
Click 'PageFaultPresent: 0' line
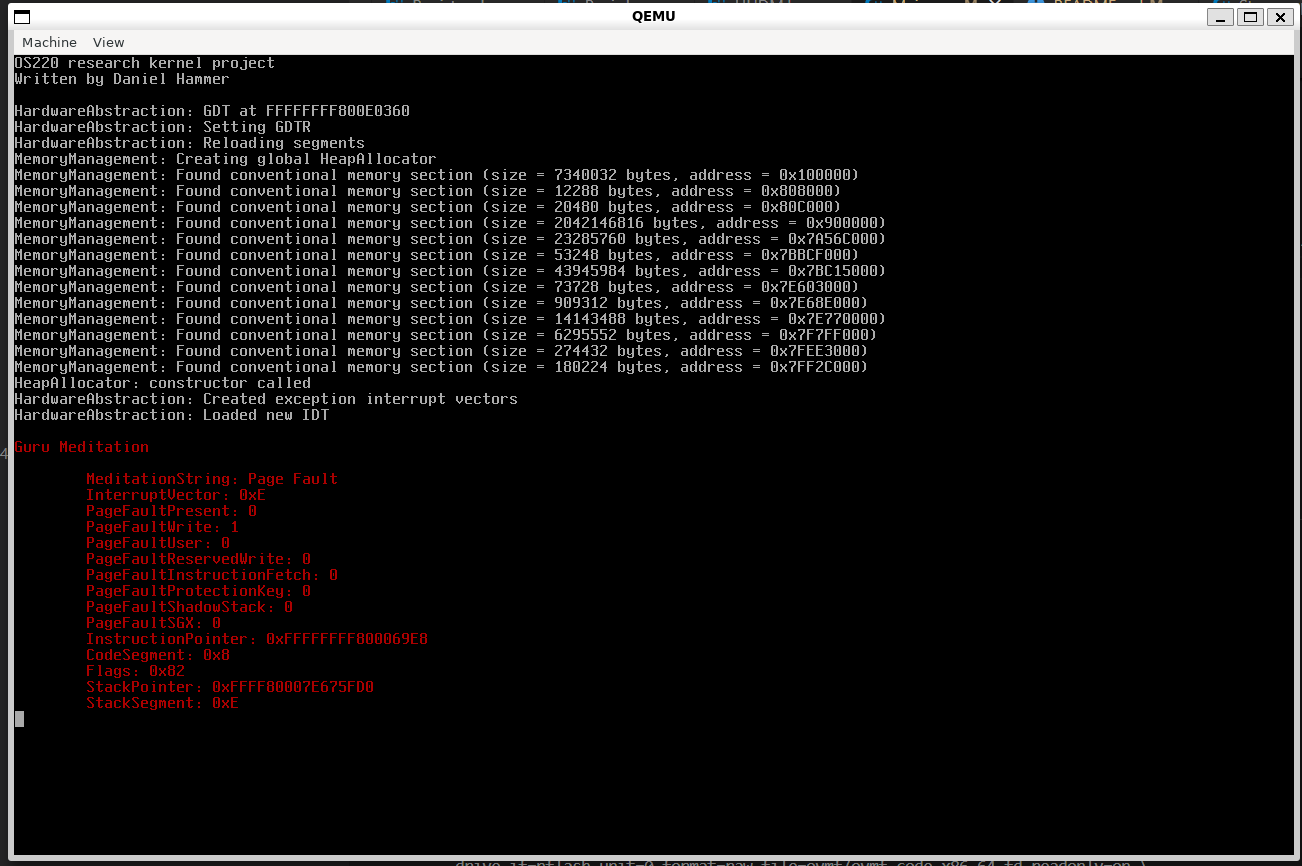click(x=171, y=511)
